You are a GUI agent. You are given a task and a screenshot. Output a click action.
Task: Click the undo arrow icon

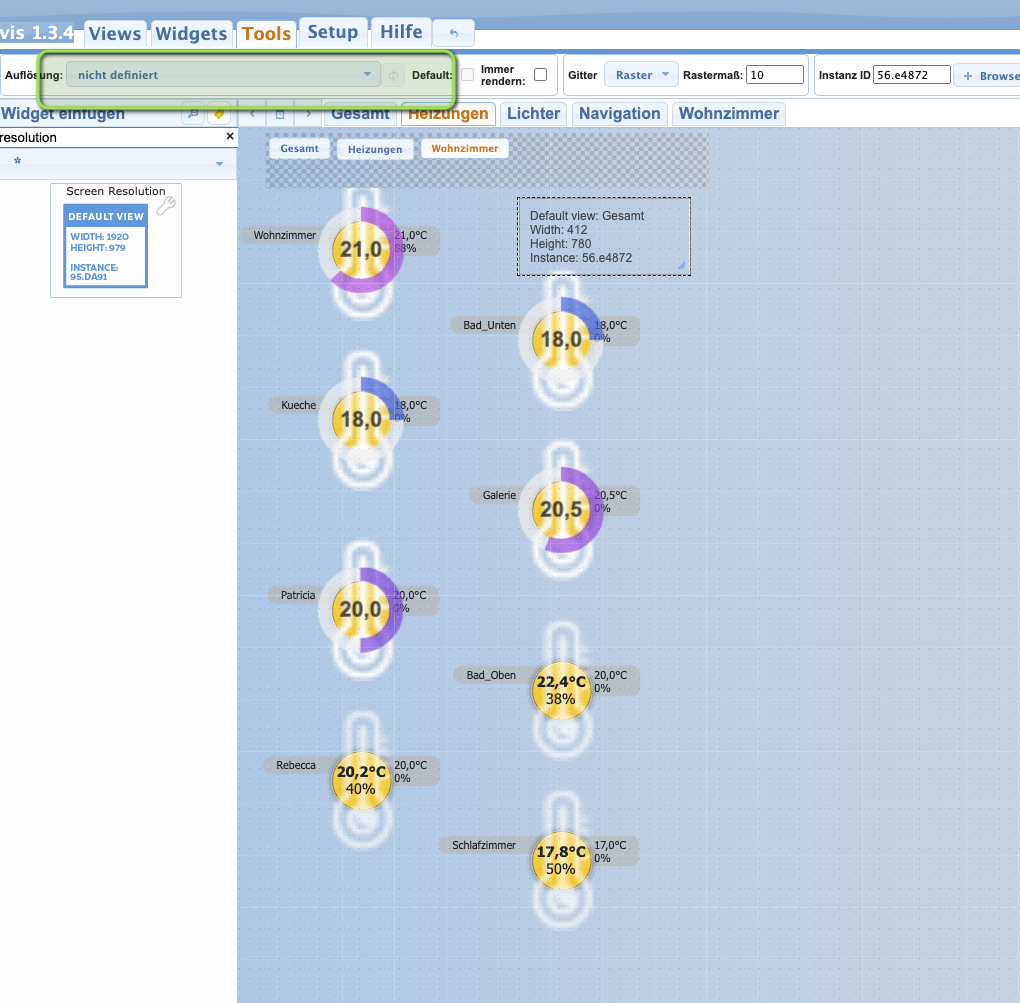pos(453,33)
